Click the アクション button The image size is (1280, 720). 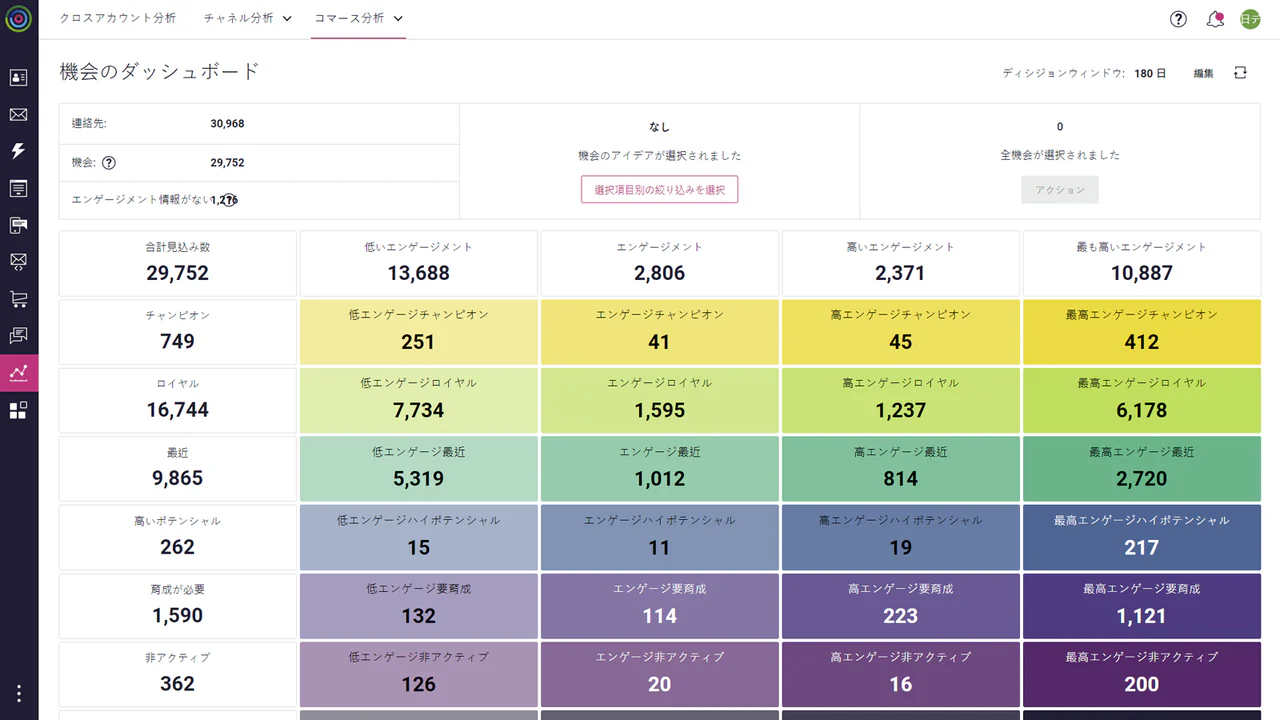1060,190
